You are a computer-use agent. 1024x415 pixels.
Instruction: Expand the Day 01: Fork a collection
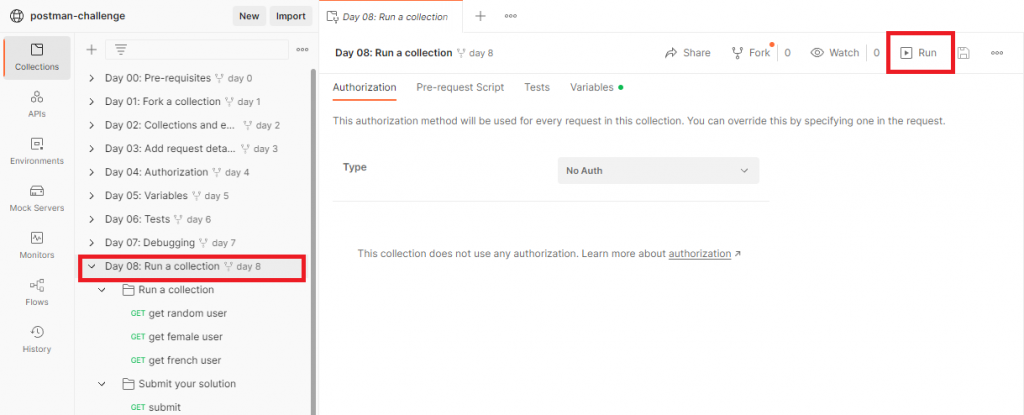(x=91, y=101)
